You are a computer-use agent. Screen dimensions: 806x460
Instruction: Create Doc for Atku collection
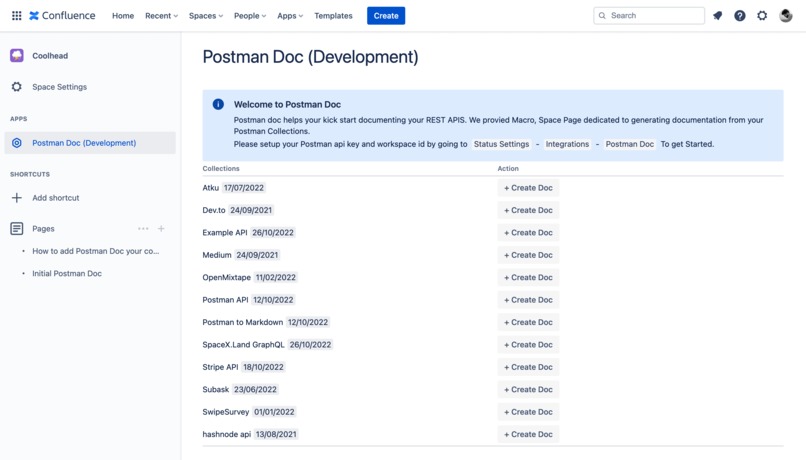(x=528, y=188)
